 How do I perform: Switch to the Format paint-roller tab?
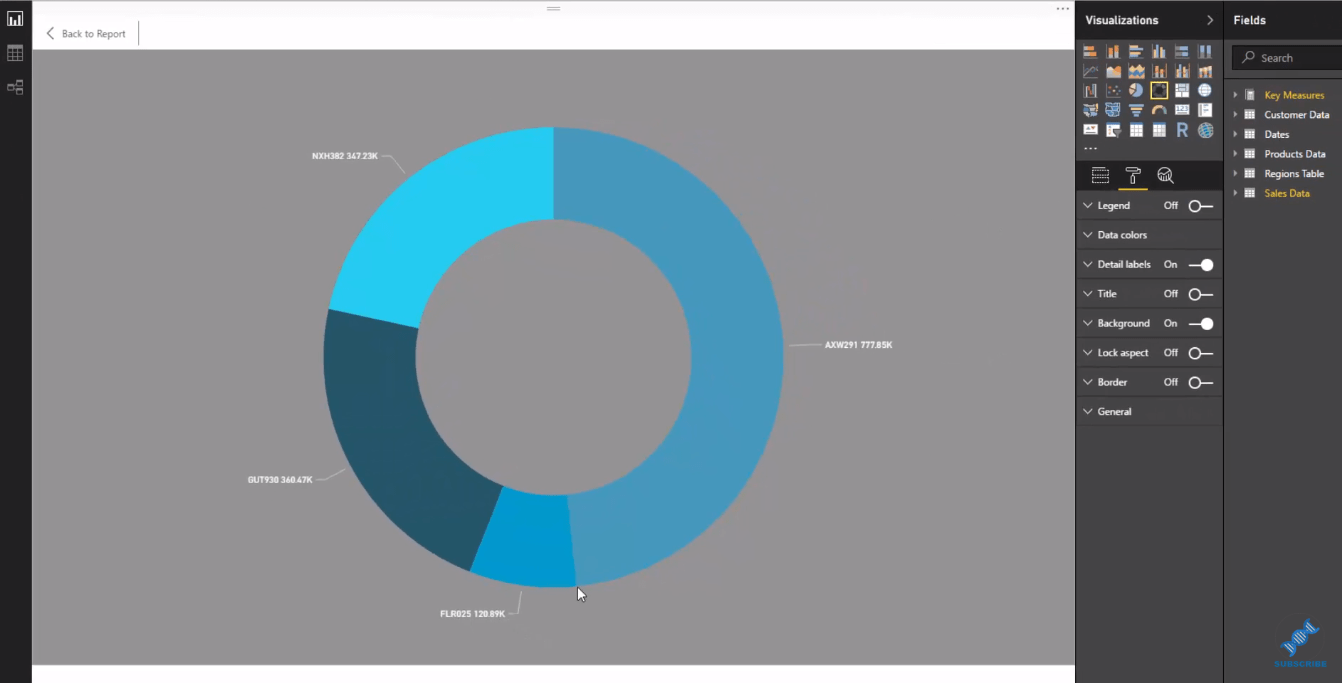pos(1133,176)
